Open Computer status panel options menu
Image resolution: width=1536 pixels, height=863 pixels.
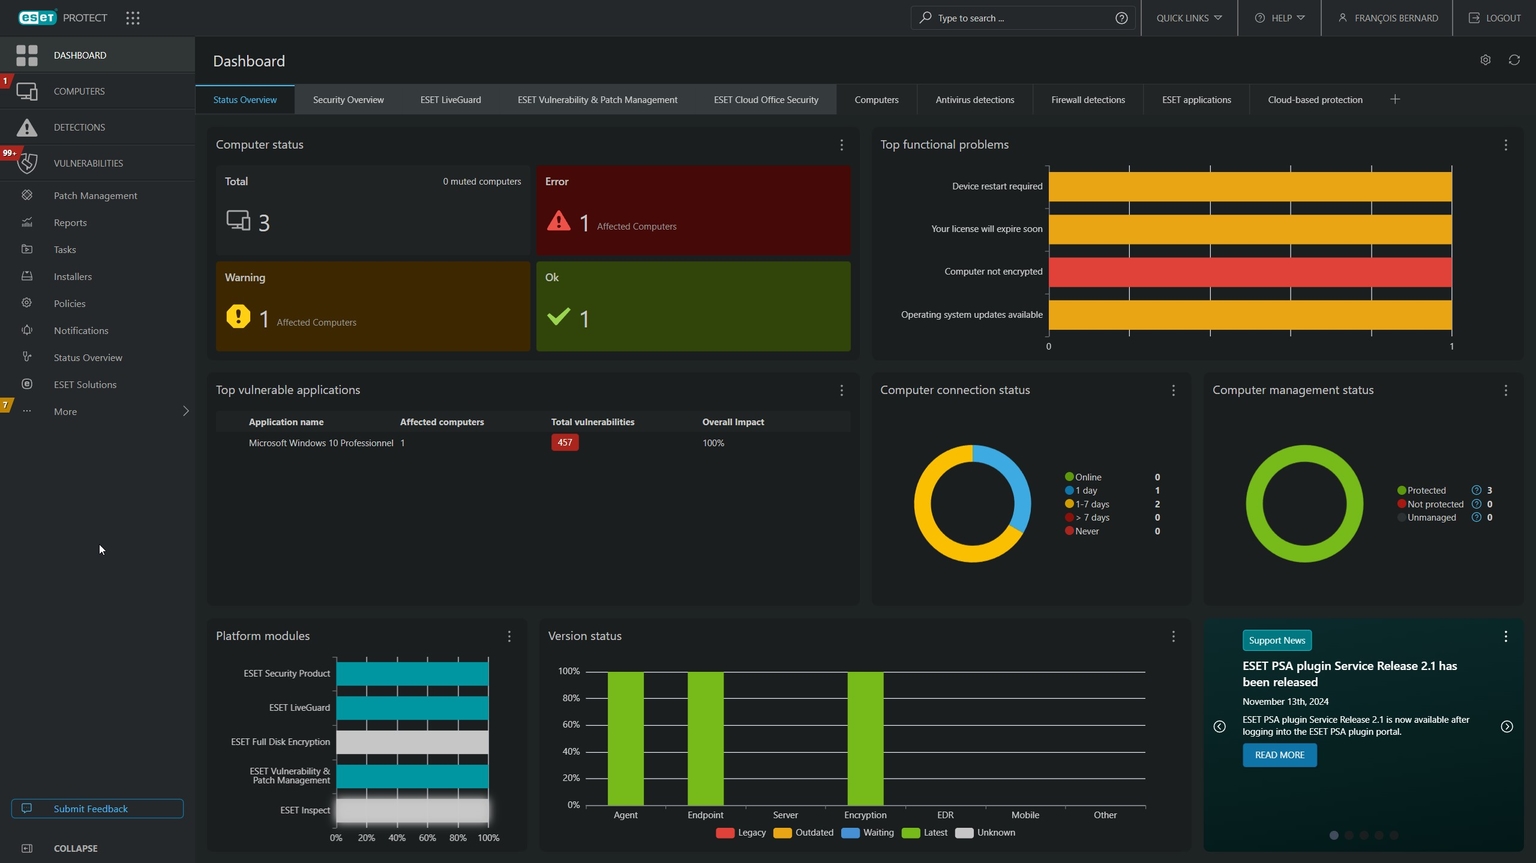click(x=841, y=145)
